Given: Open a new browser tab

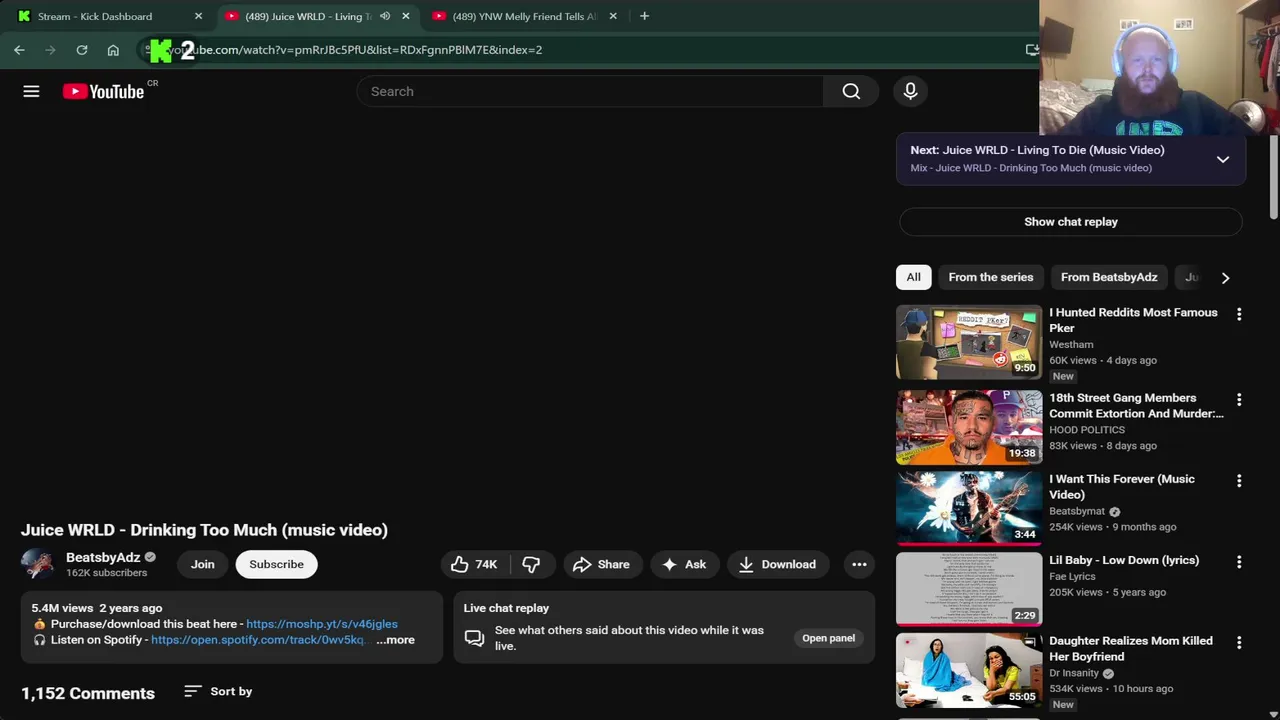Looking at the screenshot, I should [x=644, y=16].
